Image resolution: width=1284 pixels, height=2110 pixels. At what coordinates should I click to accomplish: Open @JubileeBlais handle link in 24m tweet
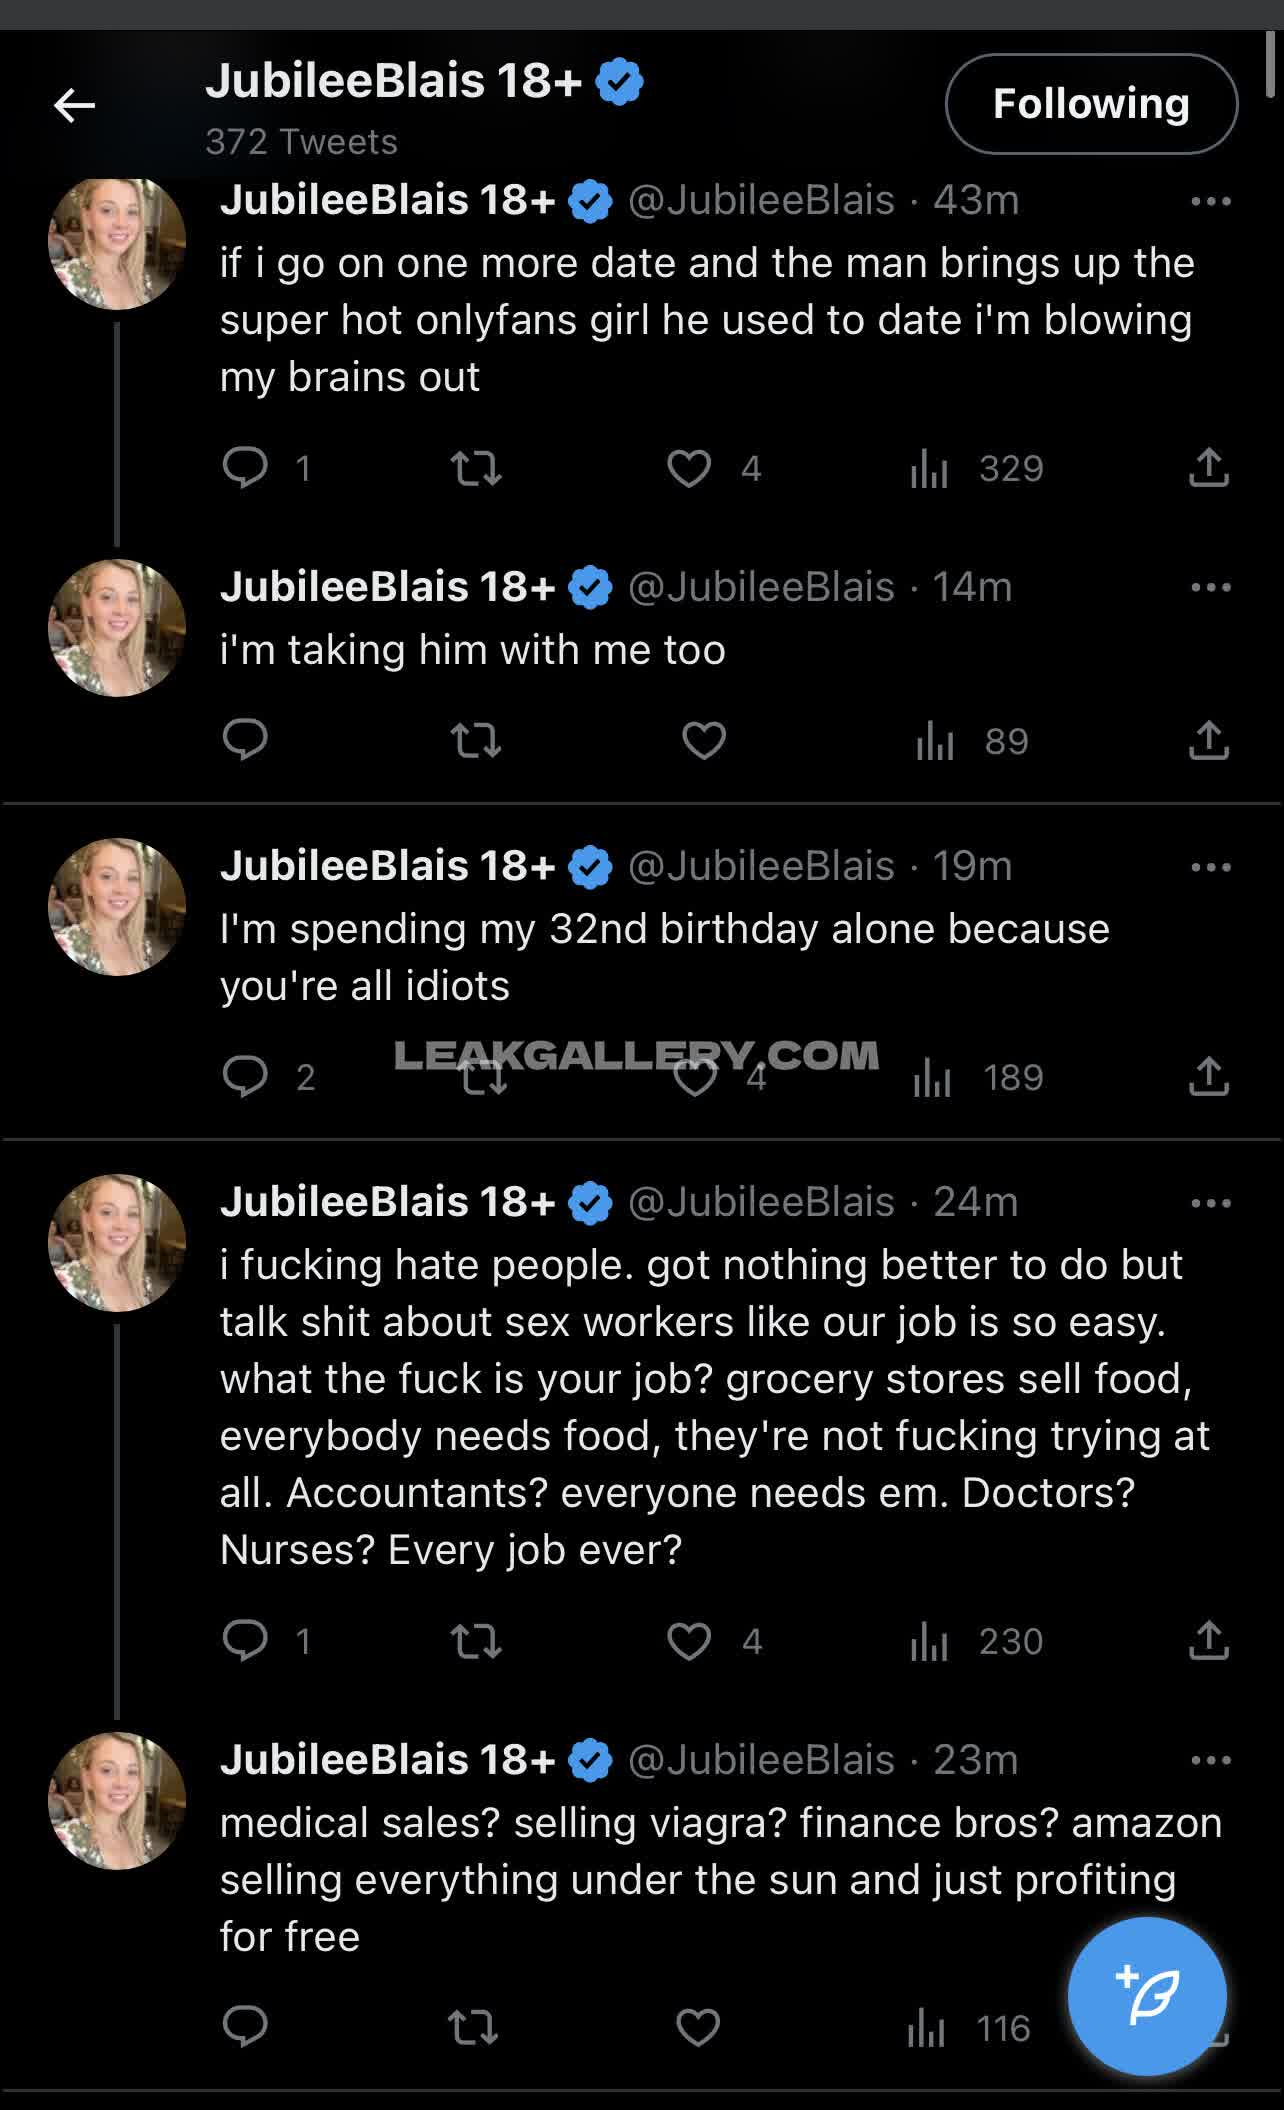tap(761, 1201)
